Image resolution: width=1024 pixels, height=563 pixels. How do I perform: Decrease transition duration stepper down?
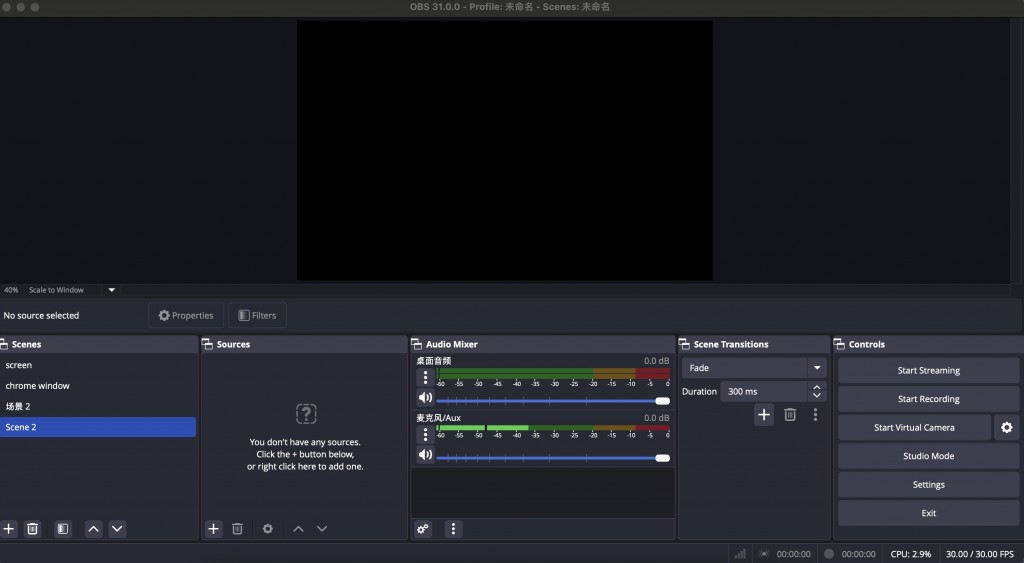point(816,396)
